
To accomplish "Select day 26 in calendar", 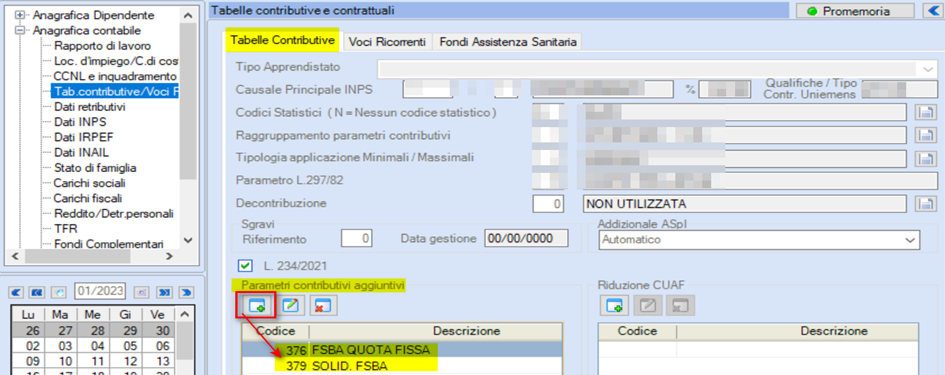I will 28,330.
